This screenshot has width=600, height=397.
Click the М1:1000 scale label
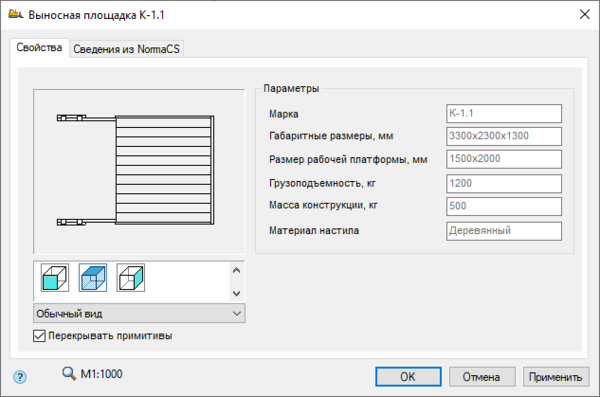[x=101, y=374]
